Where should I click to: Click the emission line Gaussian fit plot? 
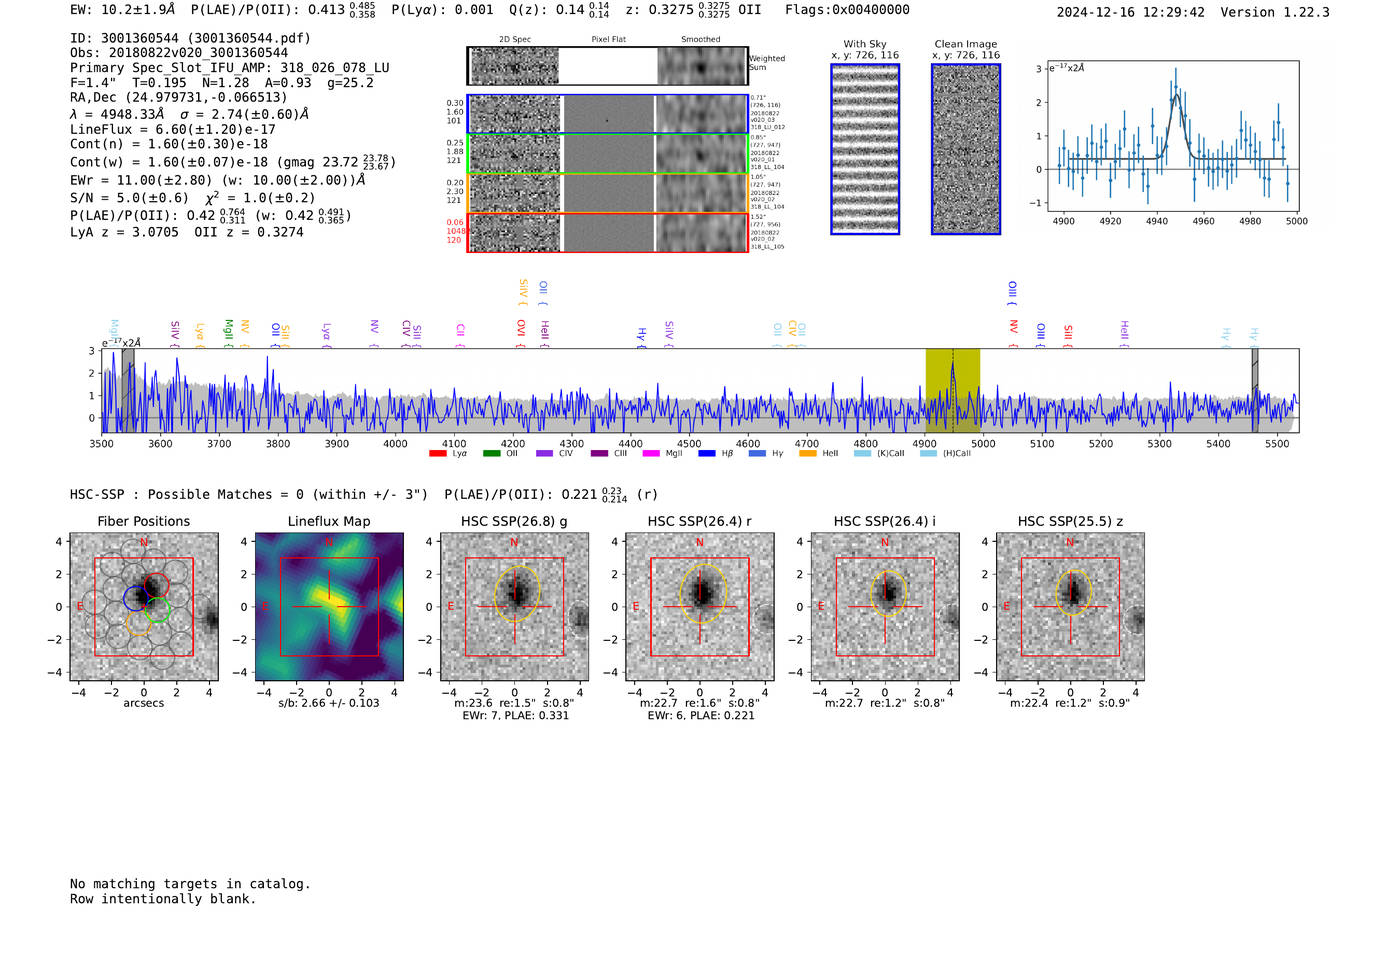[x=1172, y=136]
